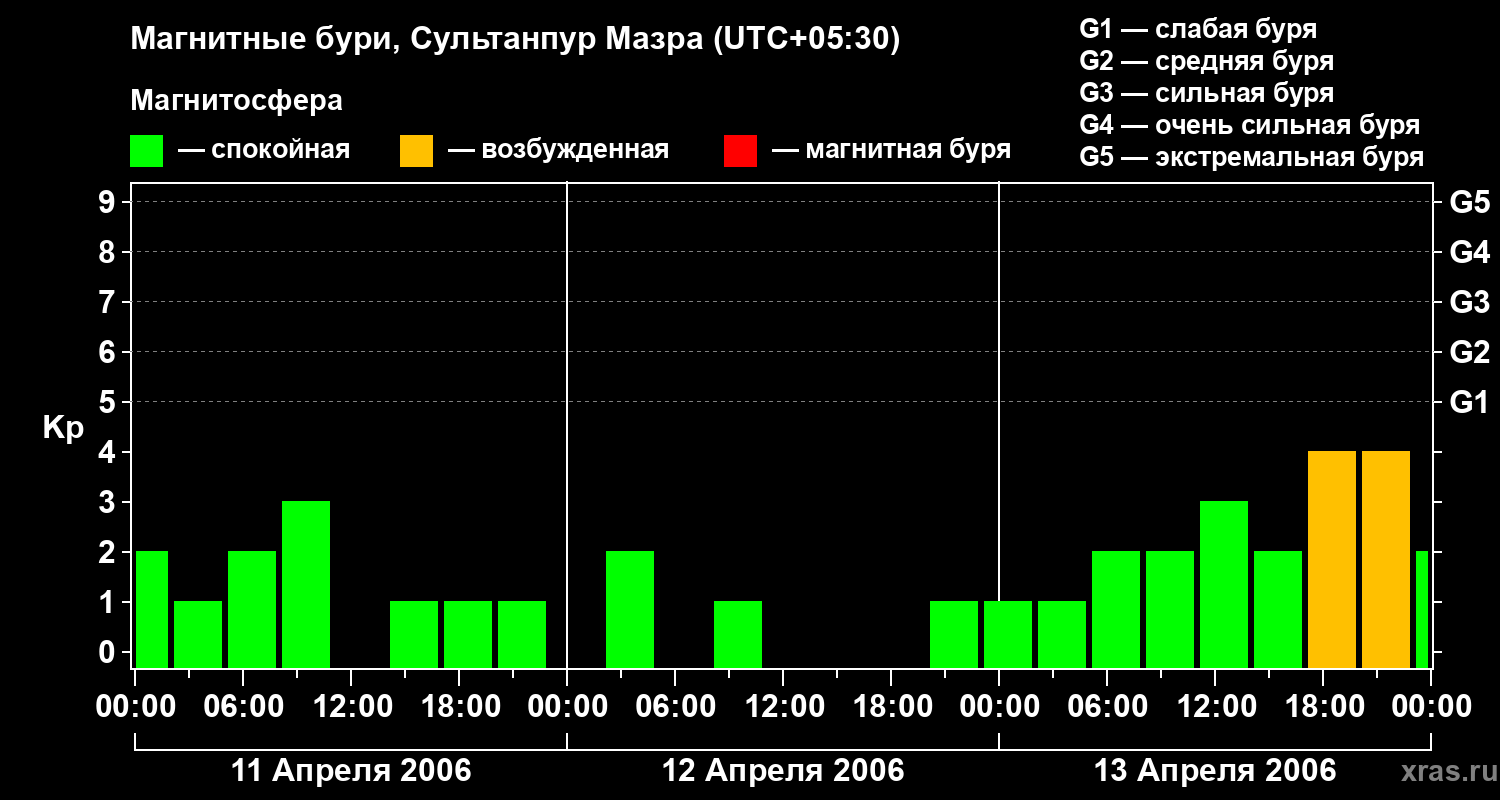This screenshot has height=800, width=1500.
Task: Click the first orange Kp 4 bar starting near 18:00
Action: (1332, 559)
